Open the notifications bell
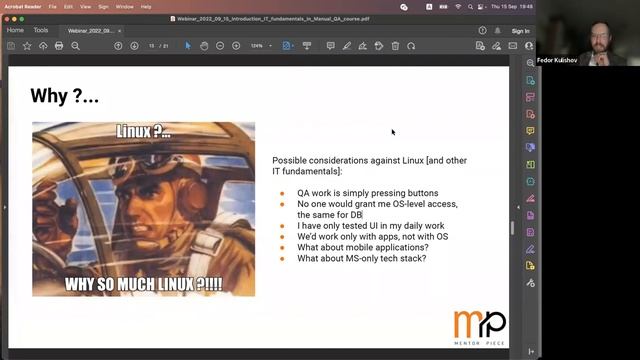 pos(498,31)
